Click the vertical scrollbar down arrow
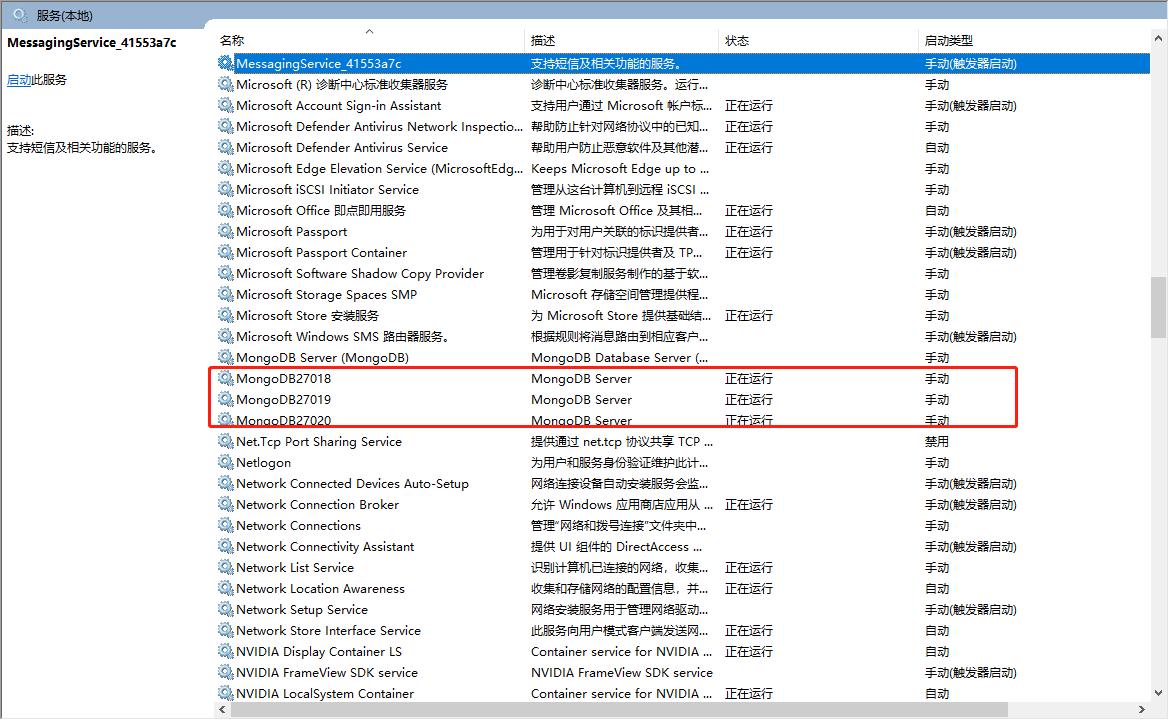This screenshot has width=1169, height=720. pyautogui.click(x=1159, y=692)
